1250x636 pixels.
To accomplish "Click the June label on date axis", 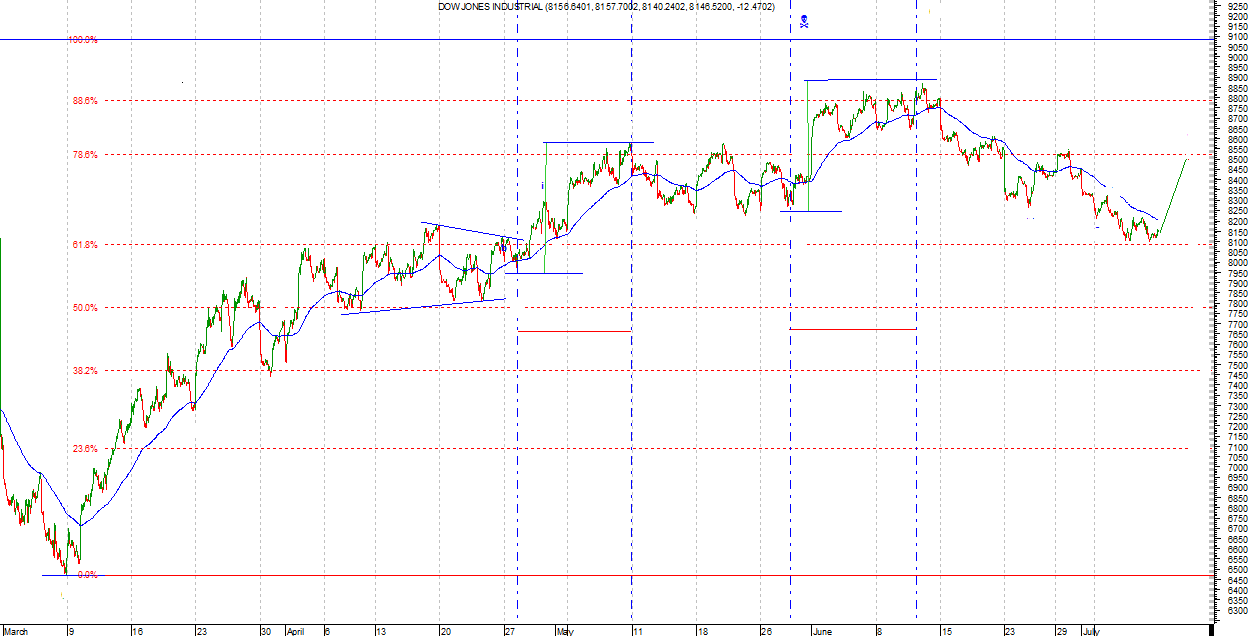I will 822,631.
